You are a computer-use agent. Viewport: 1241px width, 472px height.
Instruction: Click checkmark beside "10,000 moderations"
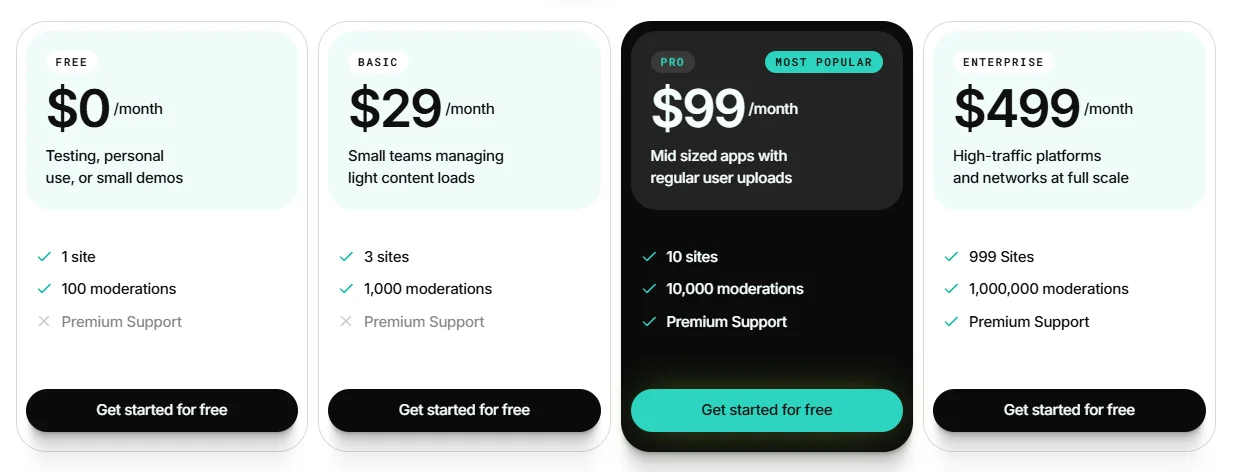649,289
